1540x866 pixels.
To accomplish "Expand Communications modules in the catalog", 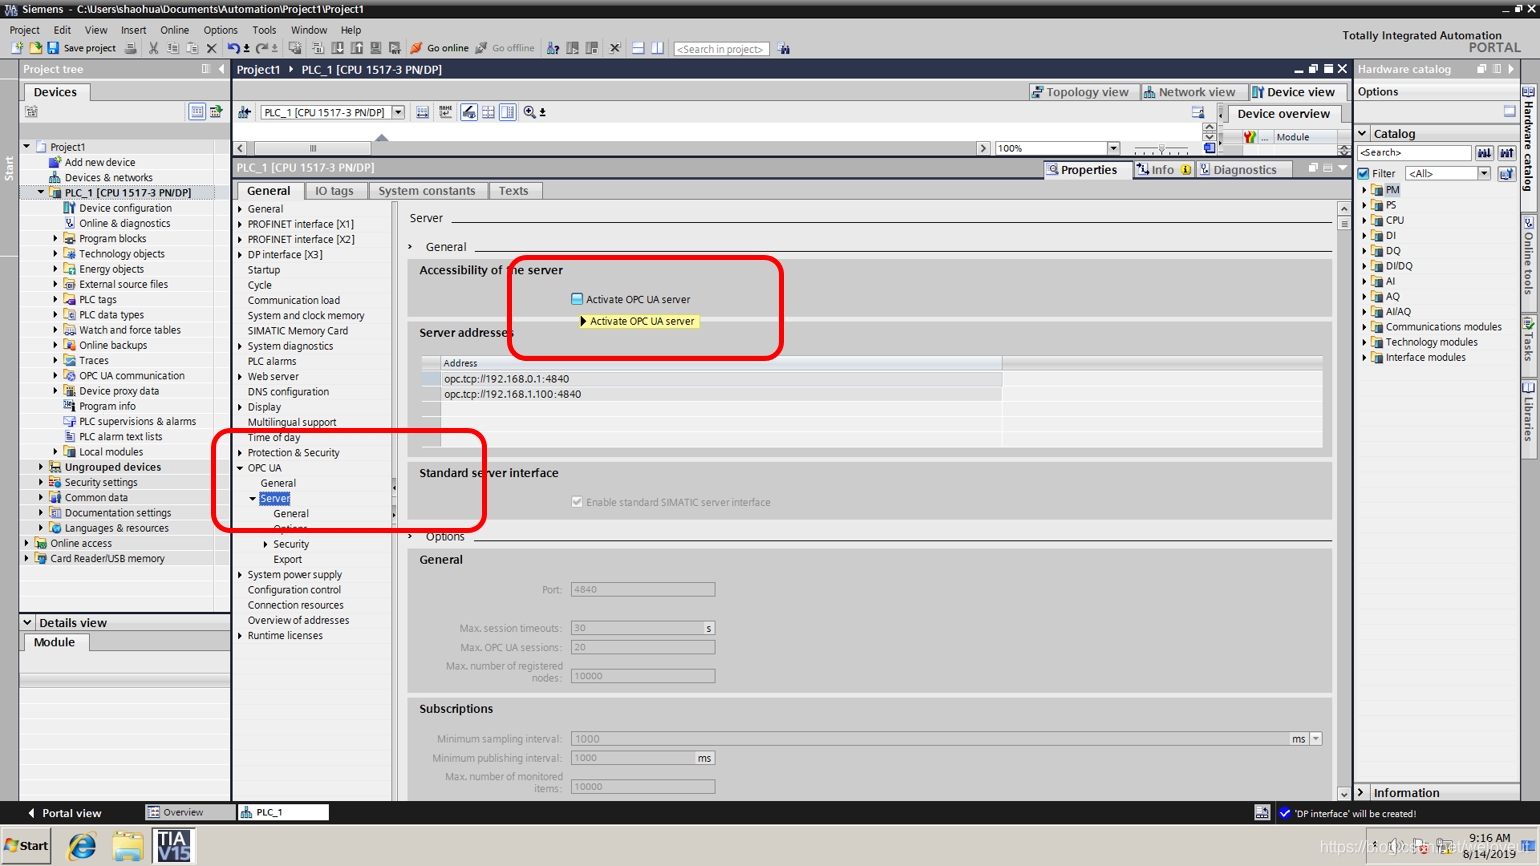I will point(1364,327).
